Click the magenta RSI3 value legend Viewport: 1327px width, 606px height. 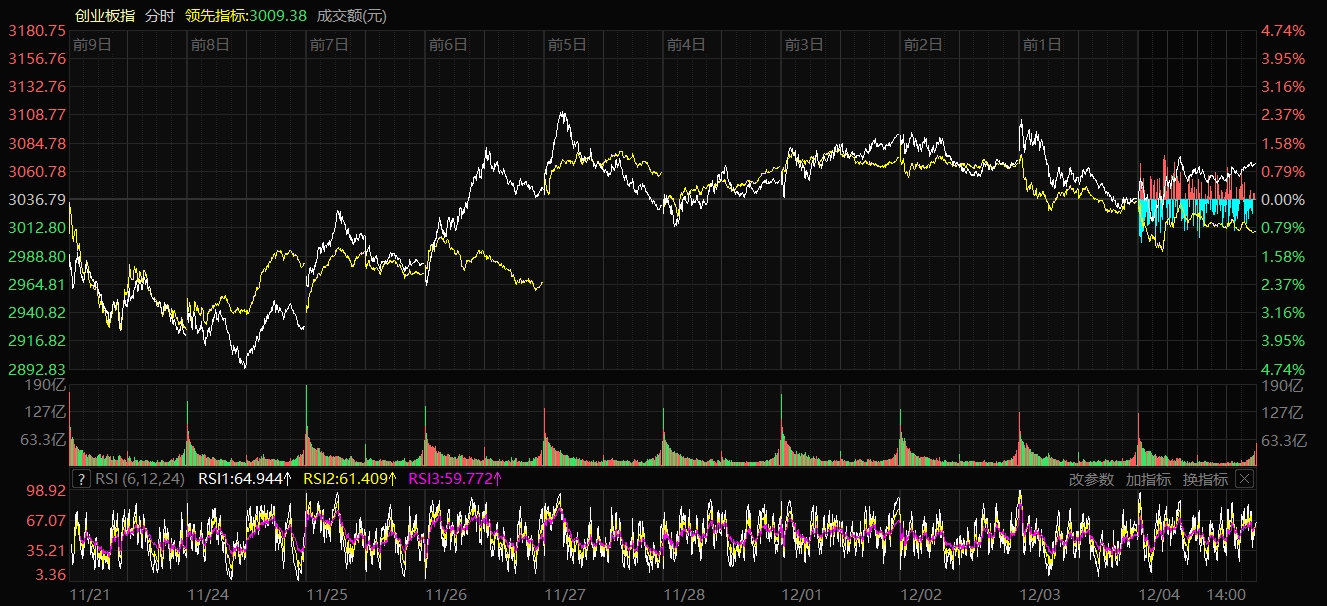pos(455,479)
